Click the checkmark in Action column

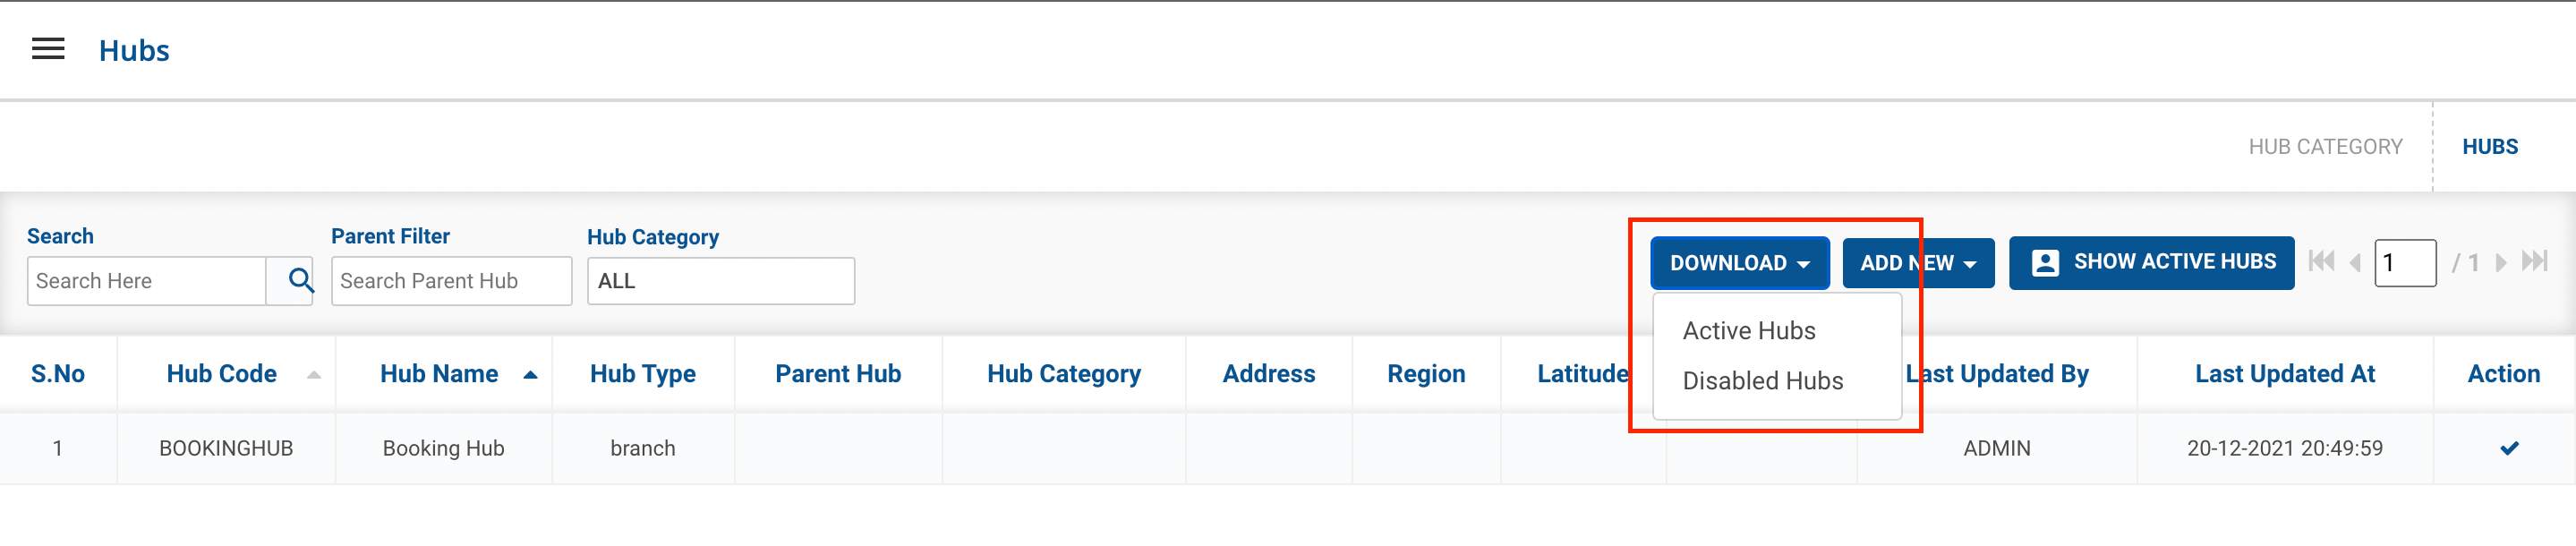point(2509,448)
